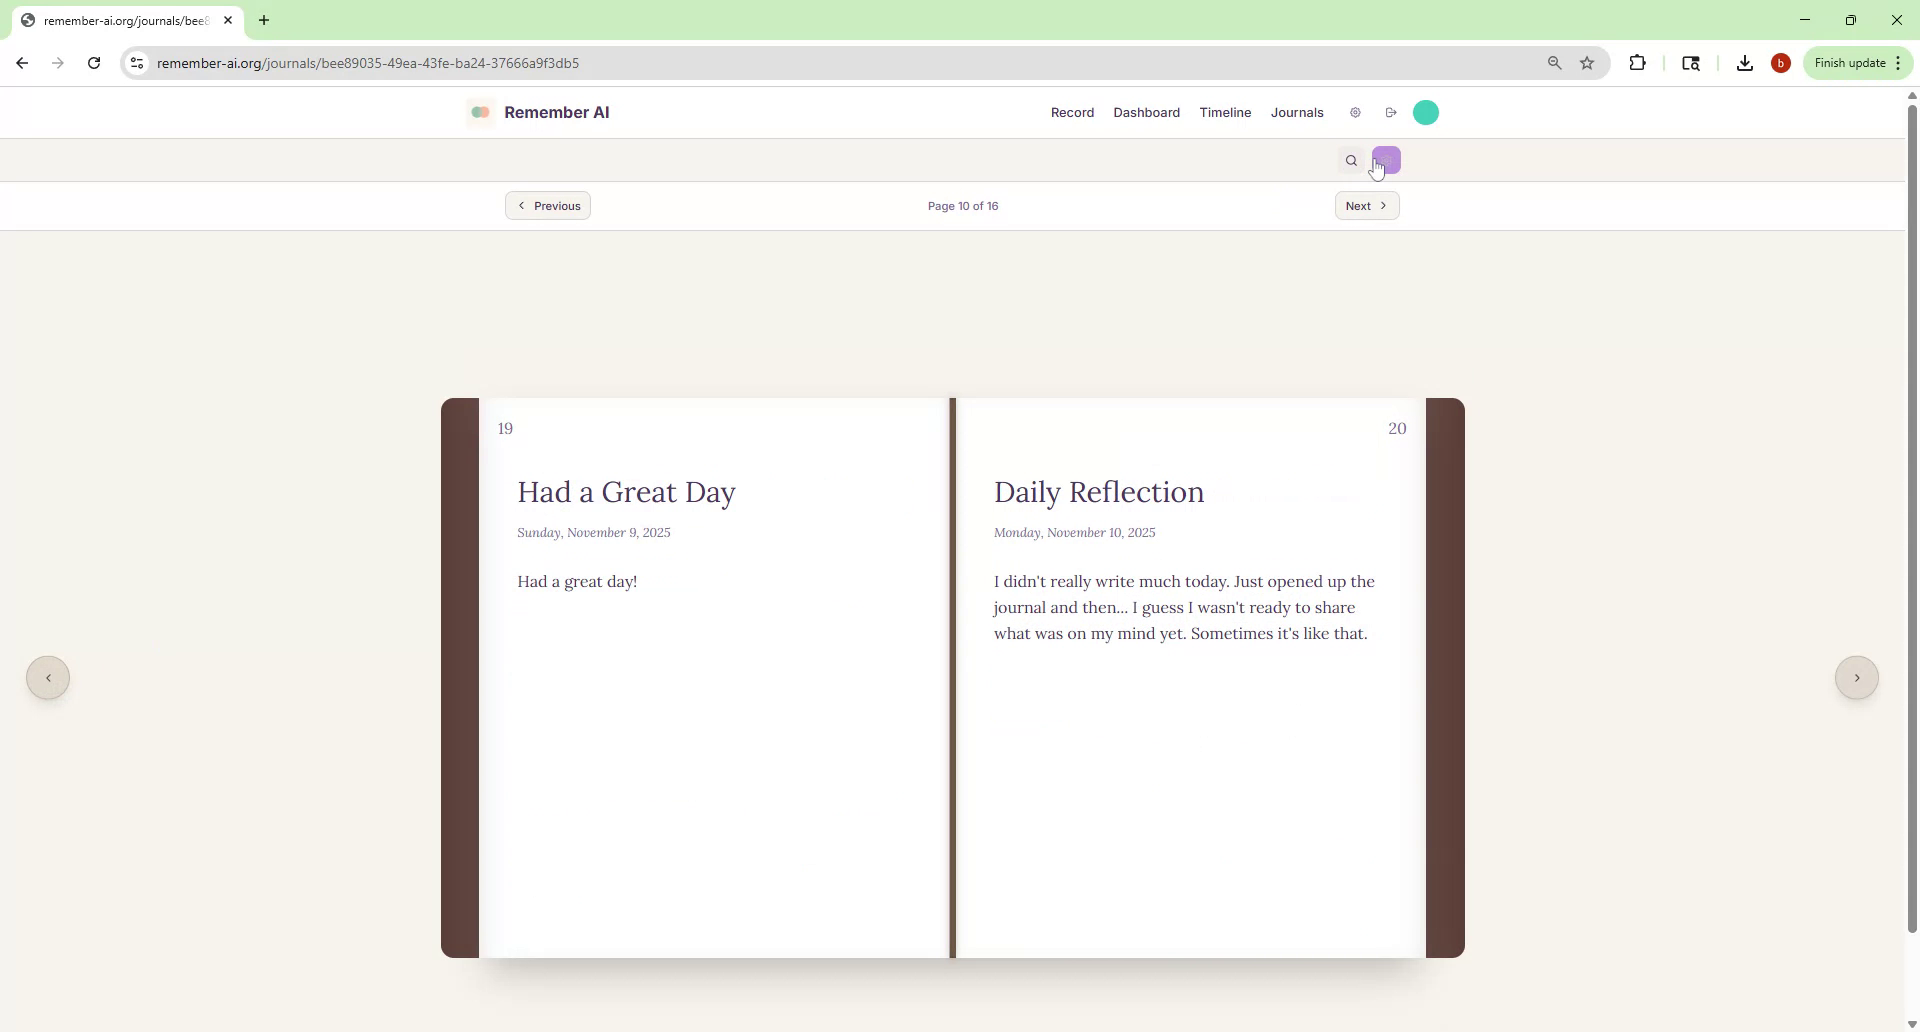Select the Journals navigation item
1920x1032 pixels.
(1296, 112)
